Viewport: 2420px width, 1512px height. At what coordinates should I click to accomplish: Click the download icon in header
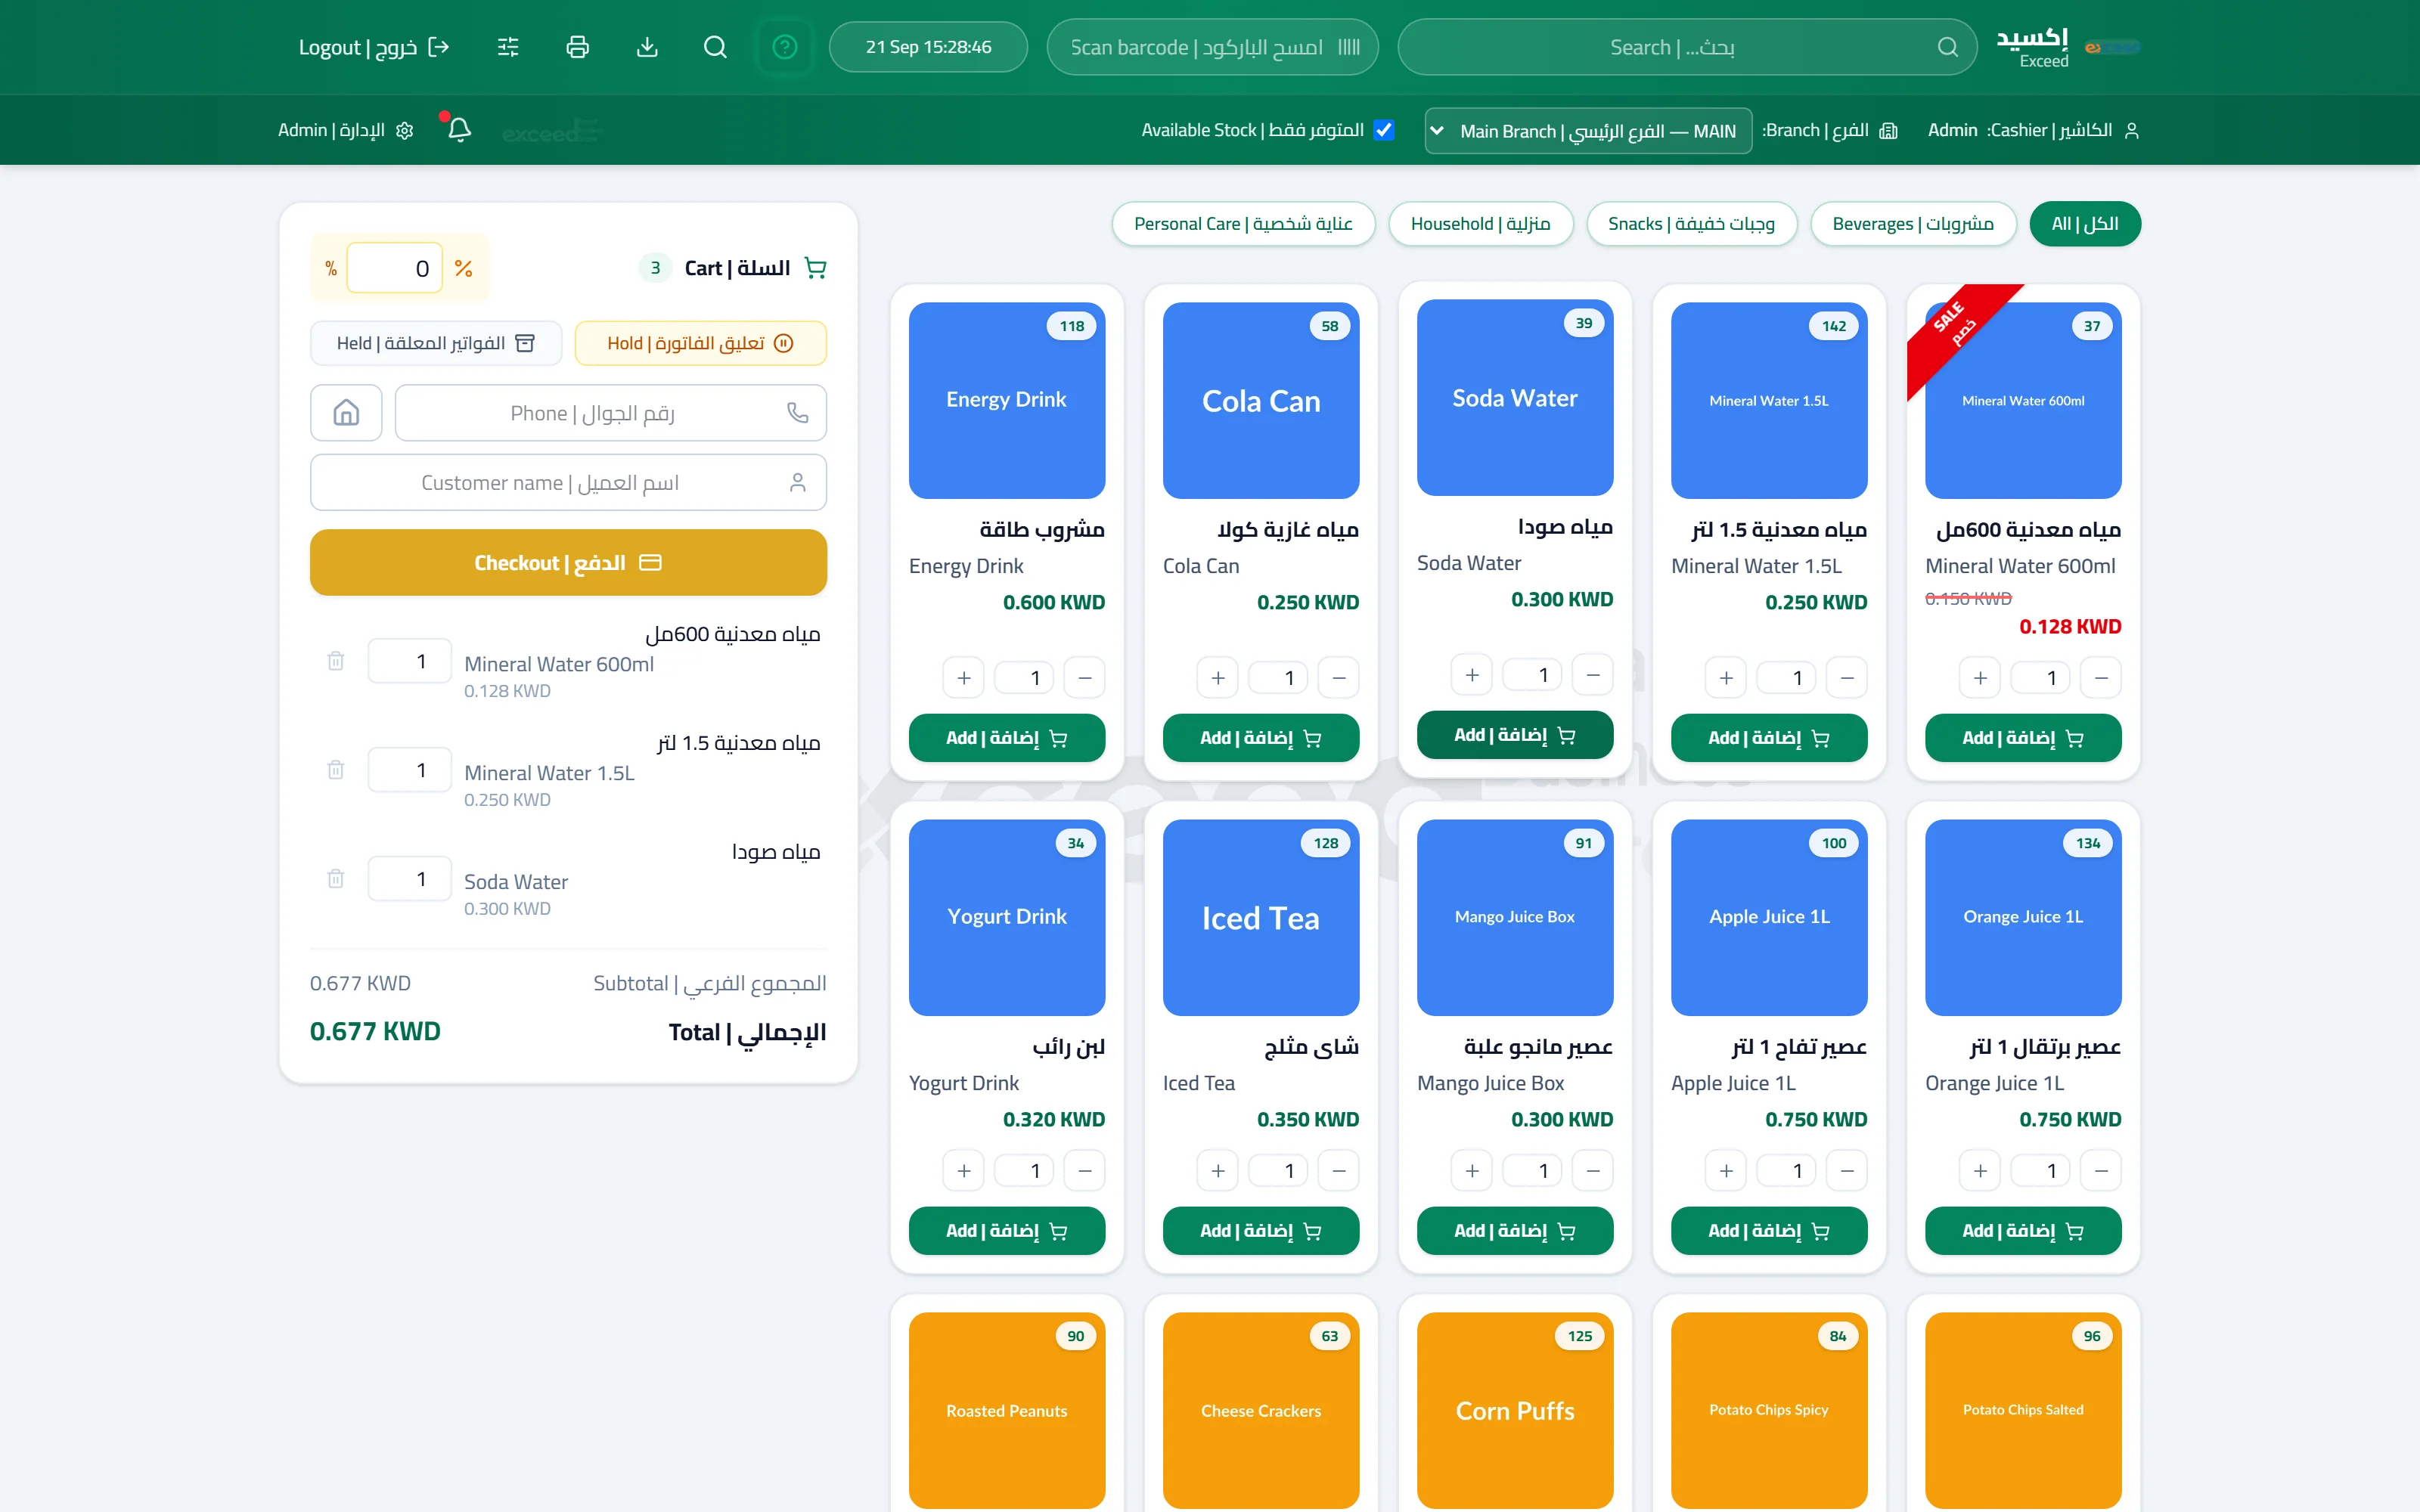[647, 47]
